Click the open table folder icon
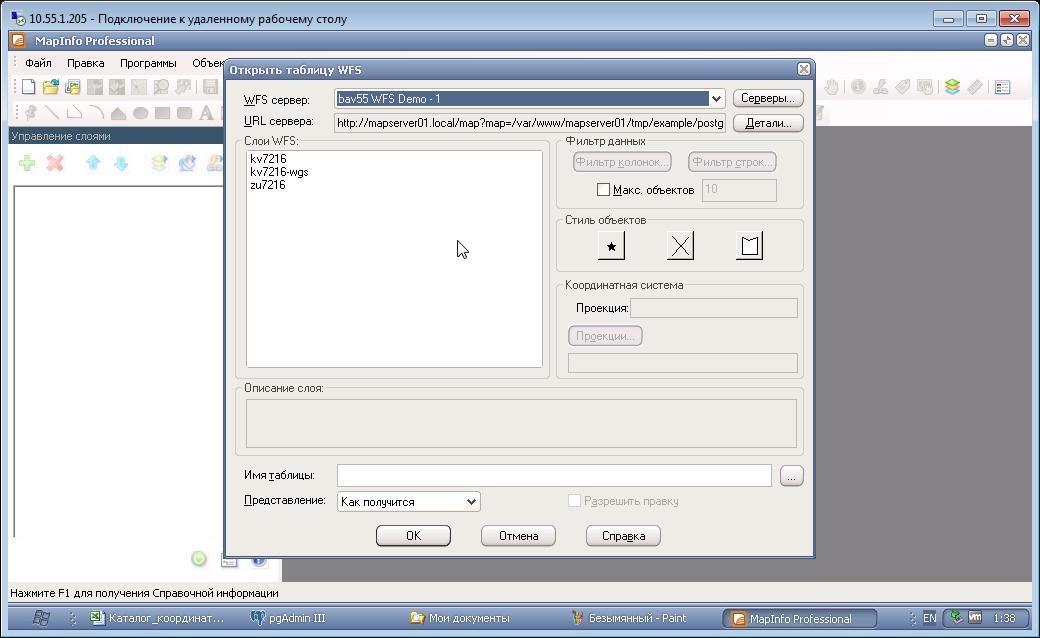The width and height of the screenshot is (1040, 638). tap(50, 87)
